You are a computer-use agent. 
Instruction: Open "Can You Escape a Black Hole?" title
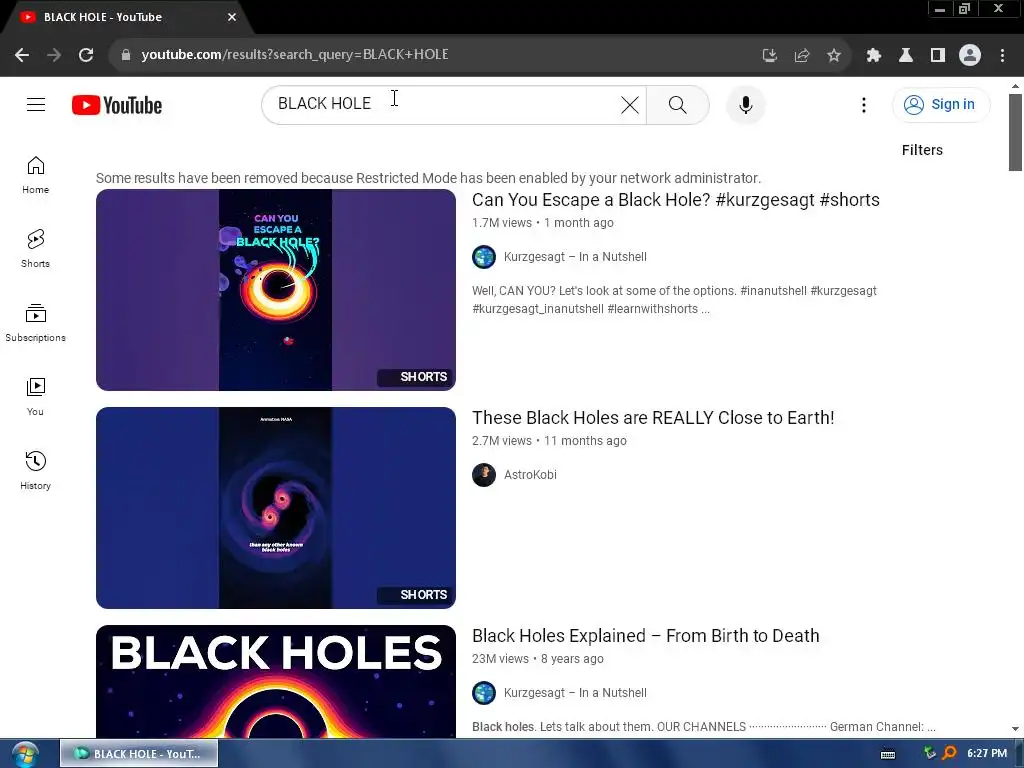(676, 200)
